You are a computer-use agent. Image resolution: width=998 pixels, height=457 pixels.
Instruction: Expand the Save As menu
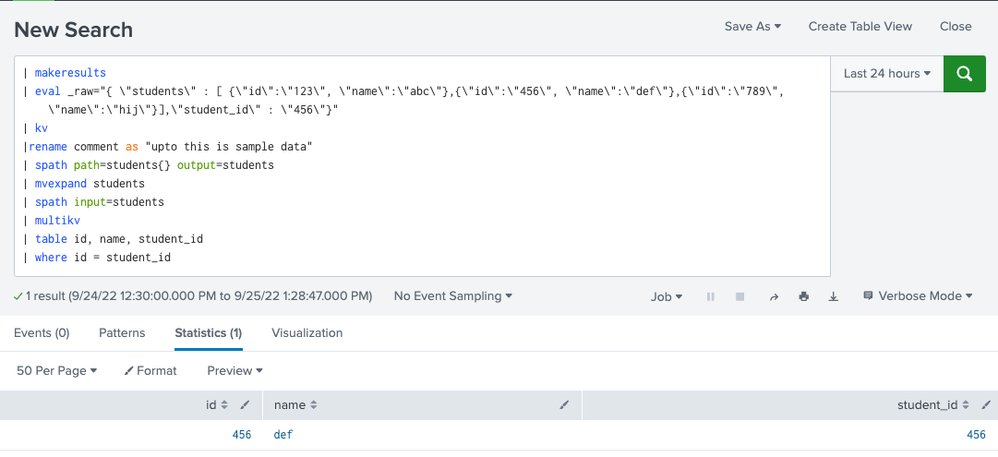pyautogui.click(x=752, y=27)
